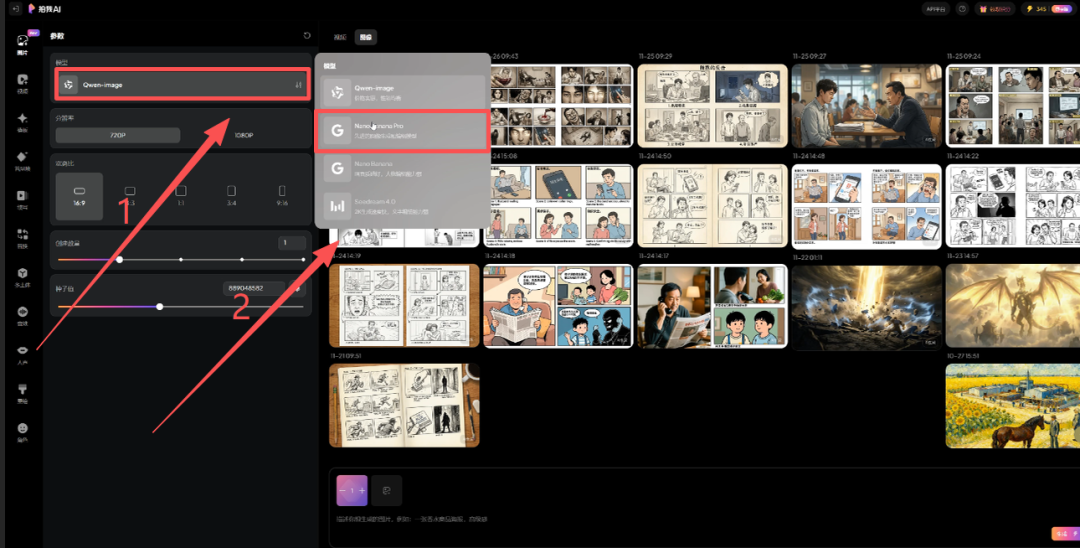Pick the 9:16 aspect ratio icon
Viewport: 1080px width, 548px height.
click(282, 195)
